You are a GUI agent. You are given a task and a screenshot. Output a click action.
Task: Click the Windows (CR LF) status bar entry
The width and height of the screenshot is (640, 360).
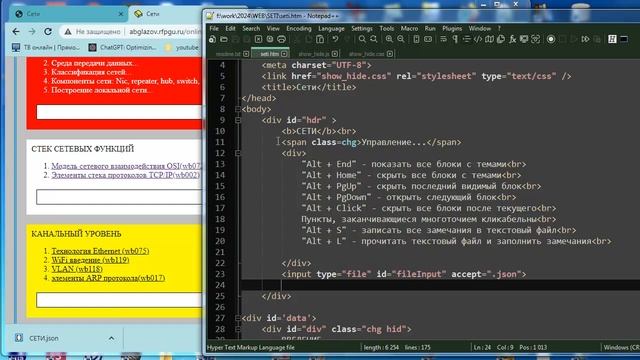click(x=621, y=348)
